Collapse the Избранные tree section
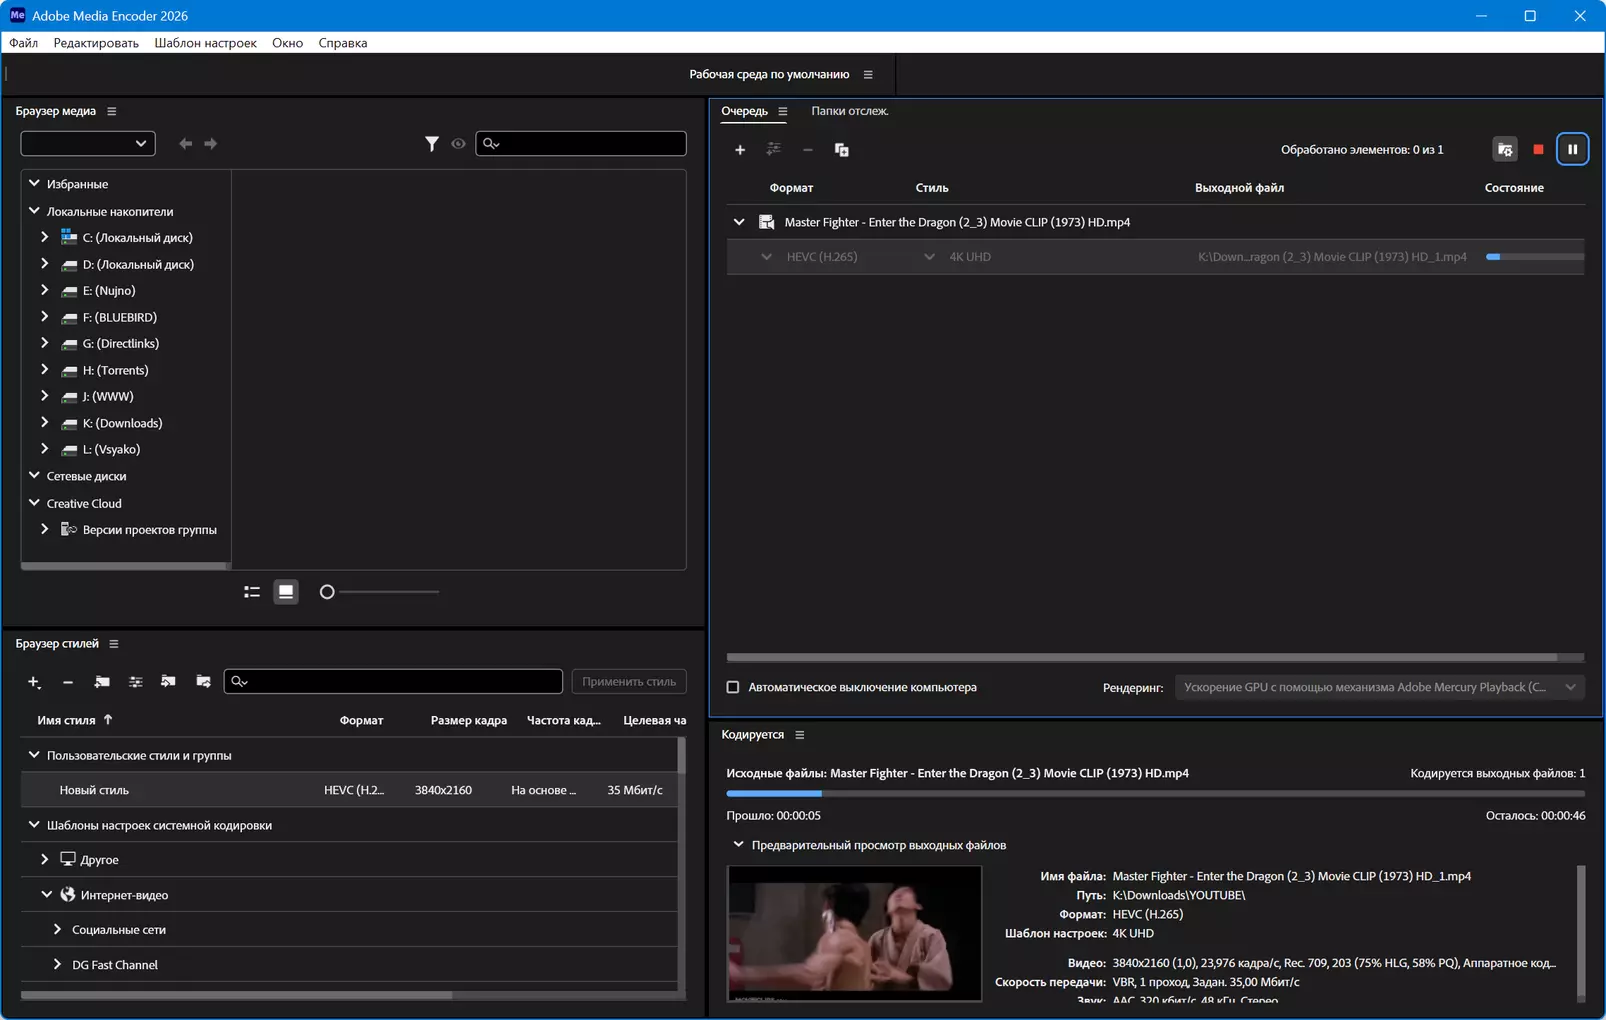The width and height of the screenshot is (1606, 1020). [35, 184]
